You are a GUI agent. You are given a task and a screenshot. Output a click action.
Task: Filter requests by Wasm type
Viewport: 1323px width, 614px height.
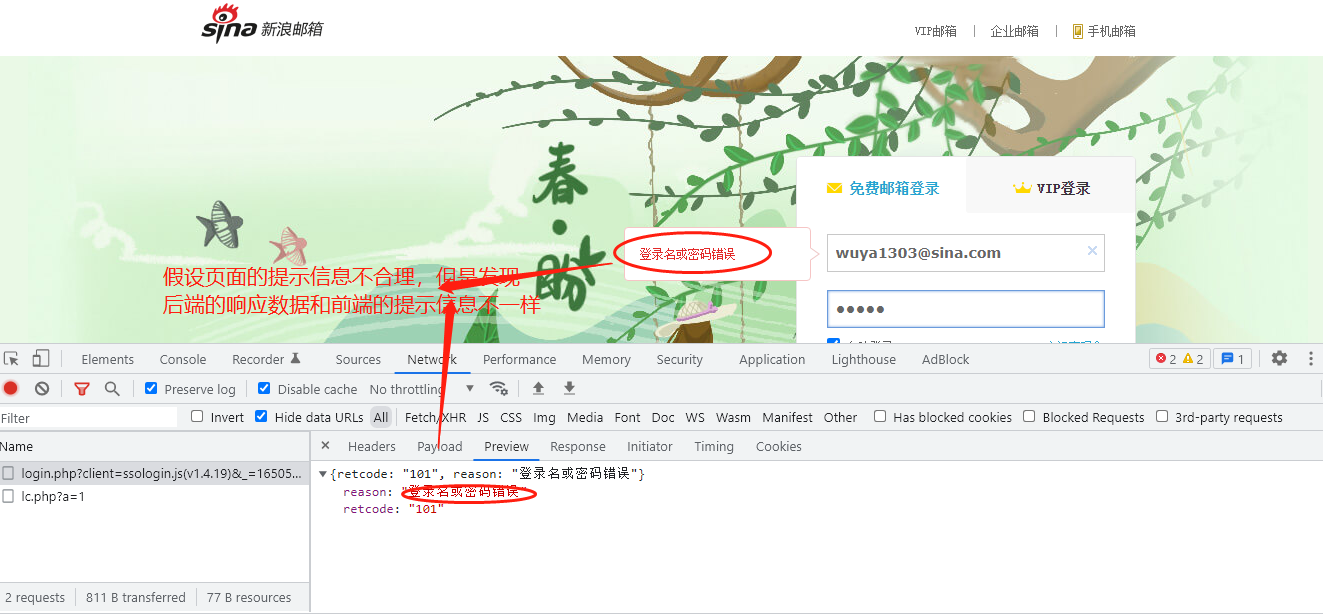(x=733, y=417)
